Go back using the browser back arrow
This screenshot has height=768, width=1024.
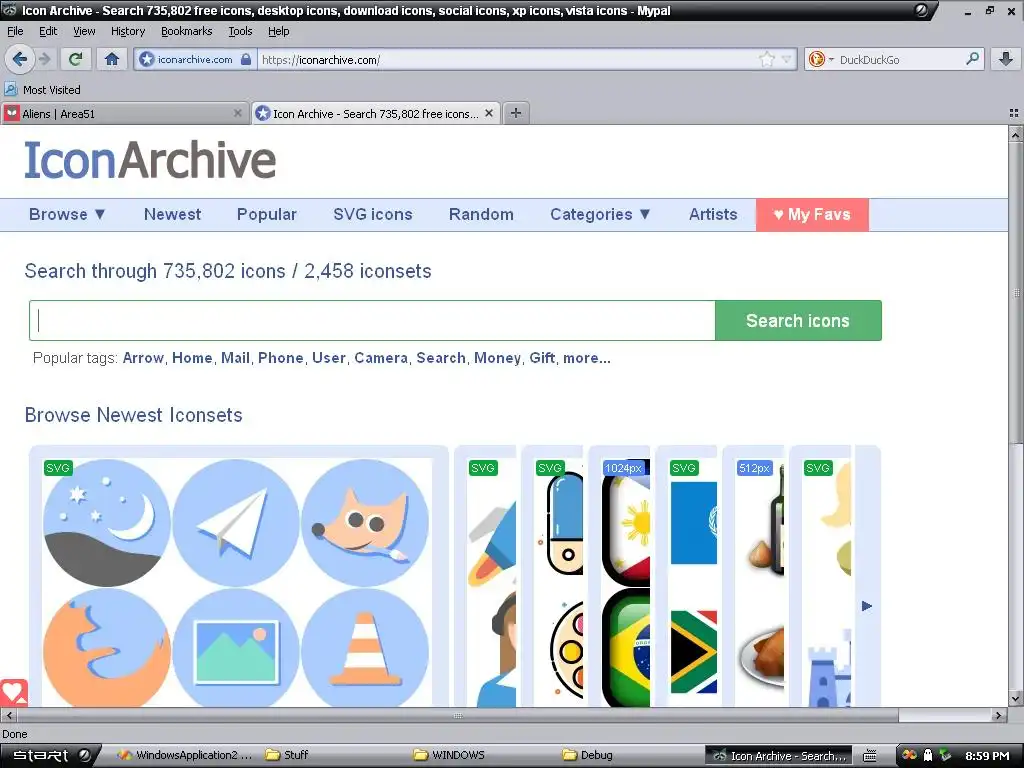click(20, 59)
